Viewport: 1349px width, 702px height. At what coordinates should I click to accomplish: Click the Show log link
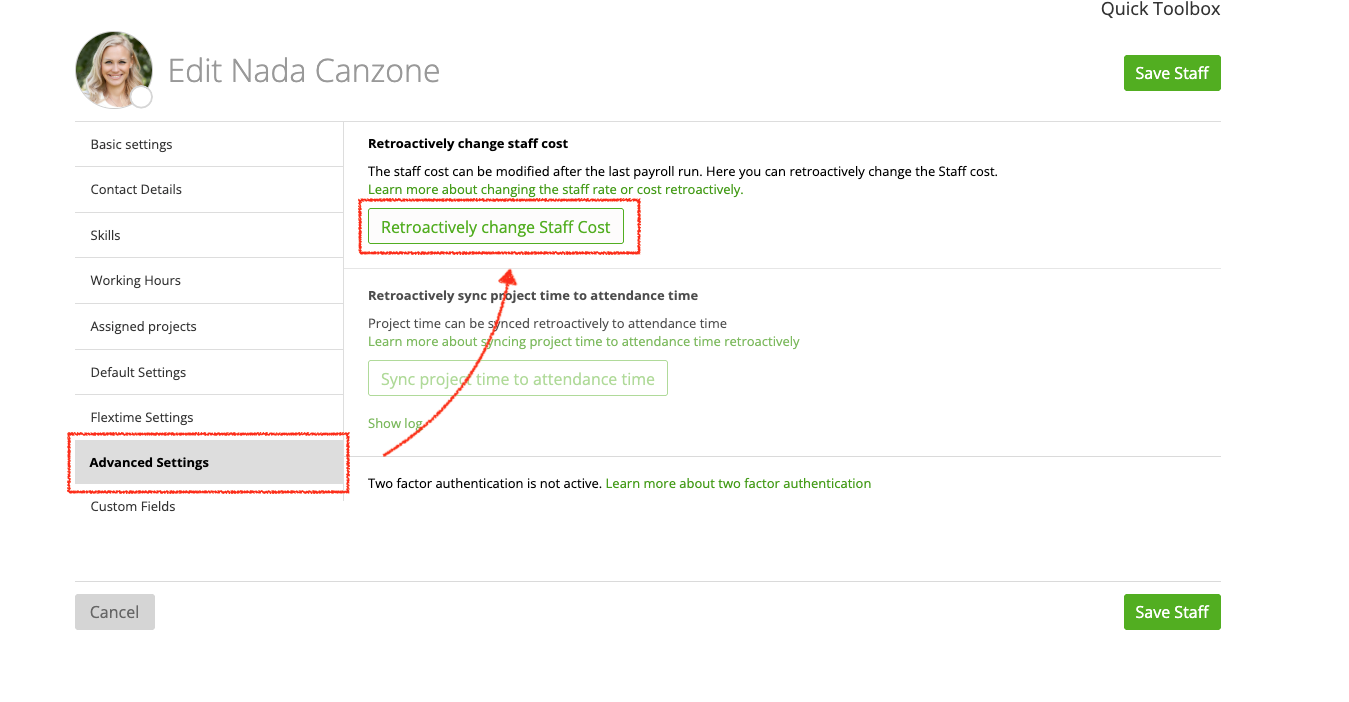point(395,423)
